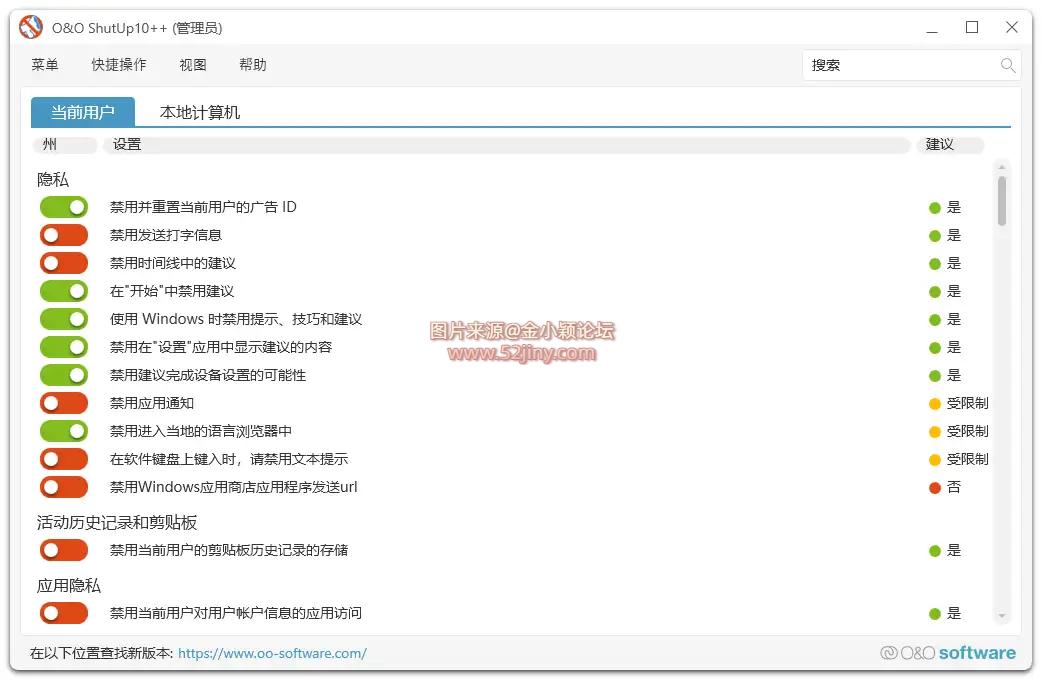Click the search magnifier icon
1042x680 pixels.
1007,65
